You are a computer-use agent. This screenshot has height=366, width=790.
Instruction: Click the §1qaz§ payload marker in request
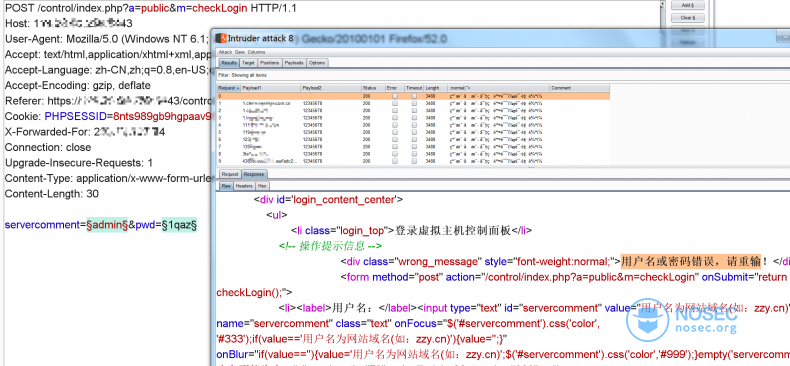click(x=179, y=225)
